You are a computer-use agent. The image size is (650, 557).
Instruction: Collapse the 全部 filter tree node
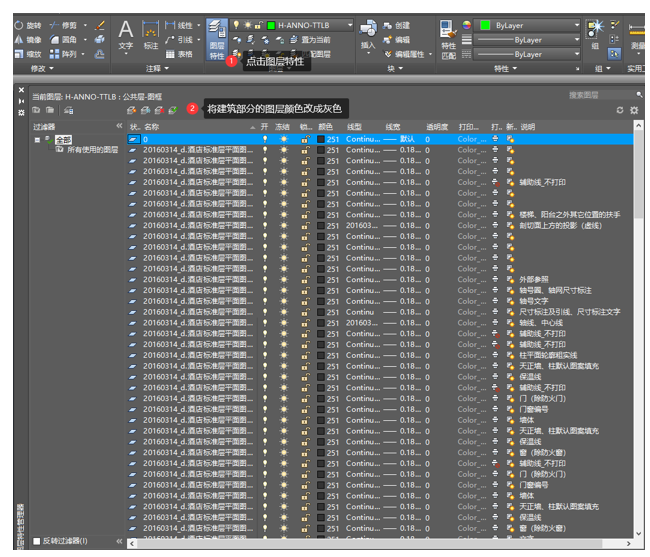(x=37, y=139)
